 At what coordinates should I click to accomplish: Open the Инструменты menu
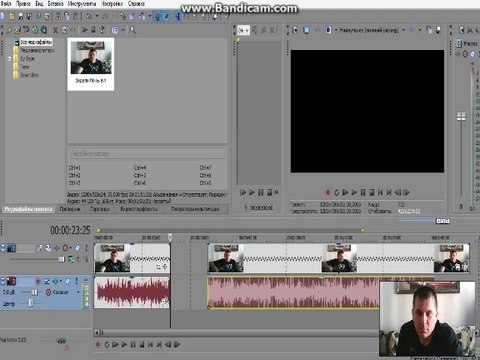82,4
